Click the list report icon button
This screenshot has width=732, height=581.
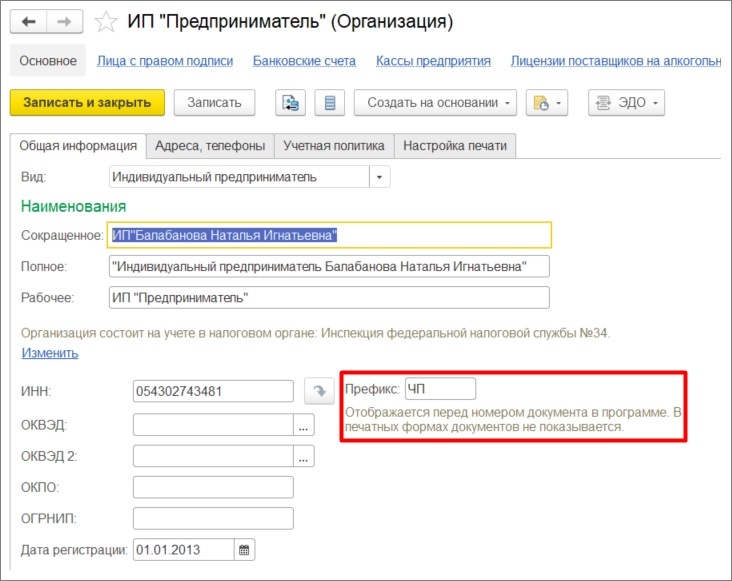(330, 103)
